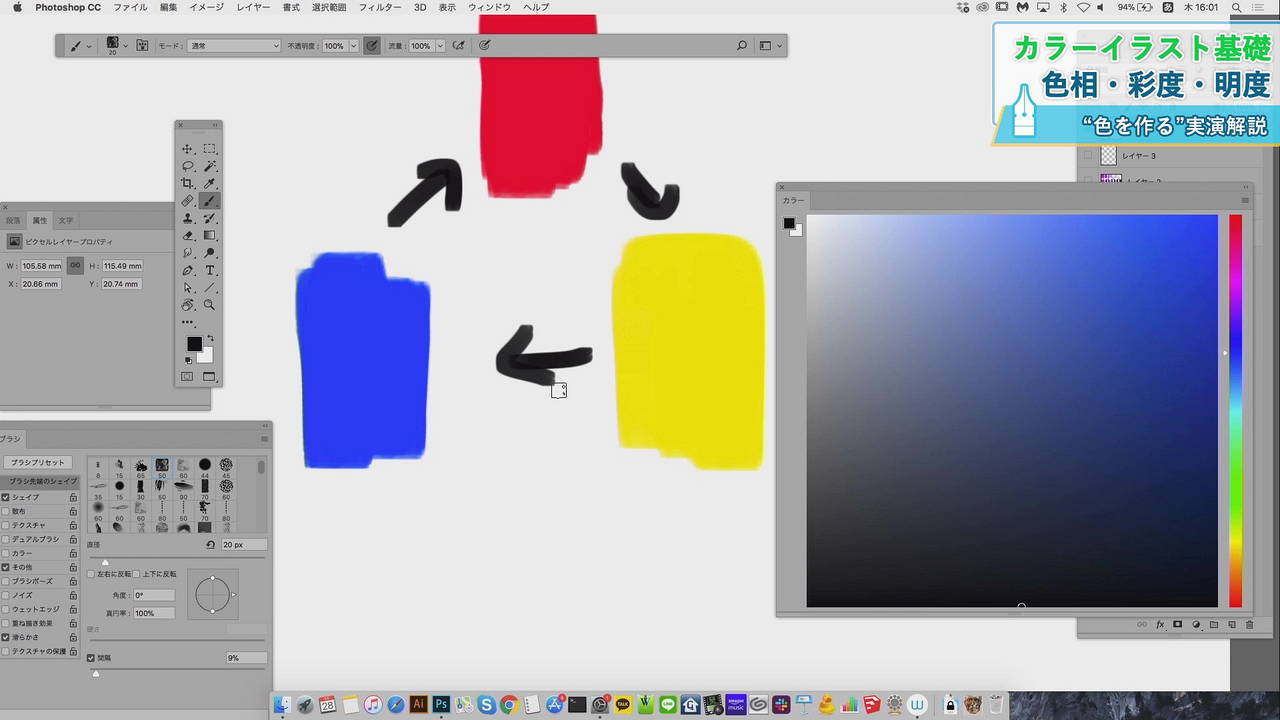Select the Zoom magnifier tool

209,305
